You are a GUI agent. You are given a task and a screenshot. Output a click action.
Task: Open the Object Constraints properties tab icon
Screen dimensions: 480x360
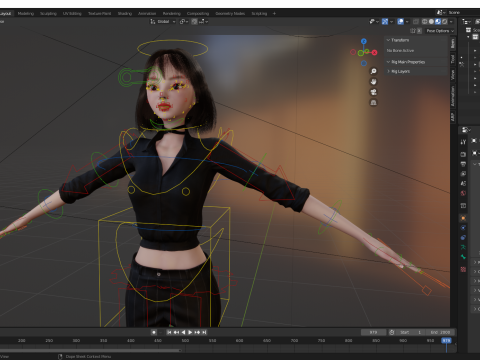pos(463,237)
